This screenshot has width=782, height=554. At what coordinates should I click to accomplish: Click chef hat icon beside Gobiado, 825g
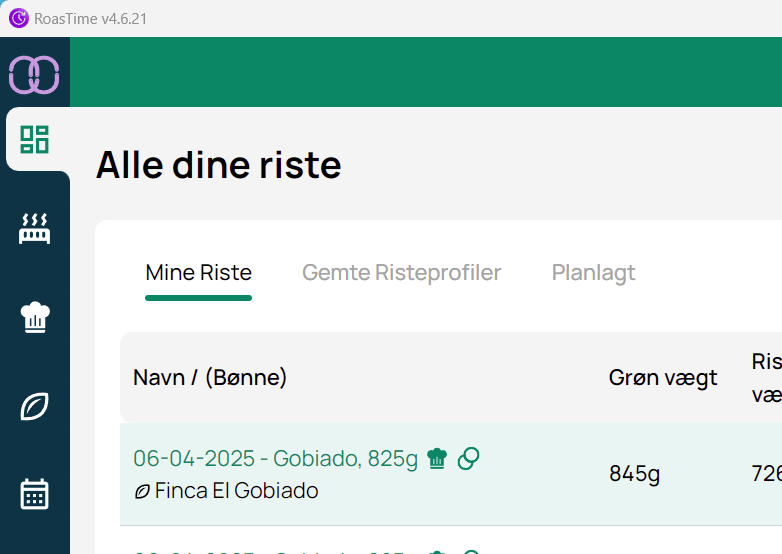pyautogui.click(x=437, y=458)
